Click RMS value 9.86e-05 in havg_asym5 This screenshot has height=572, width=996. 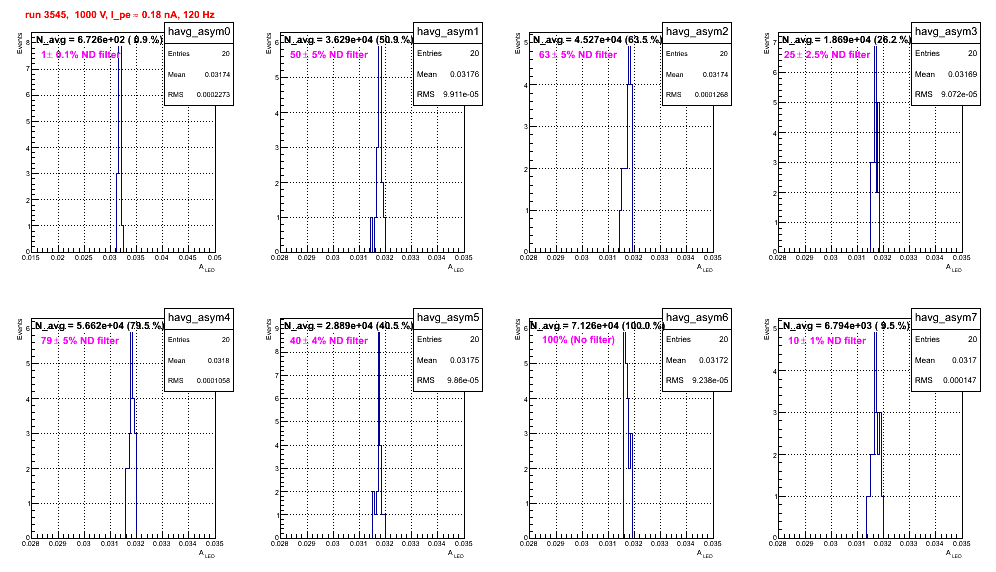pyautogui.click(x=462, y=381)
